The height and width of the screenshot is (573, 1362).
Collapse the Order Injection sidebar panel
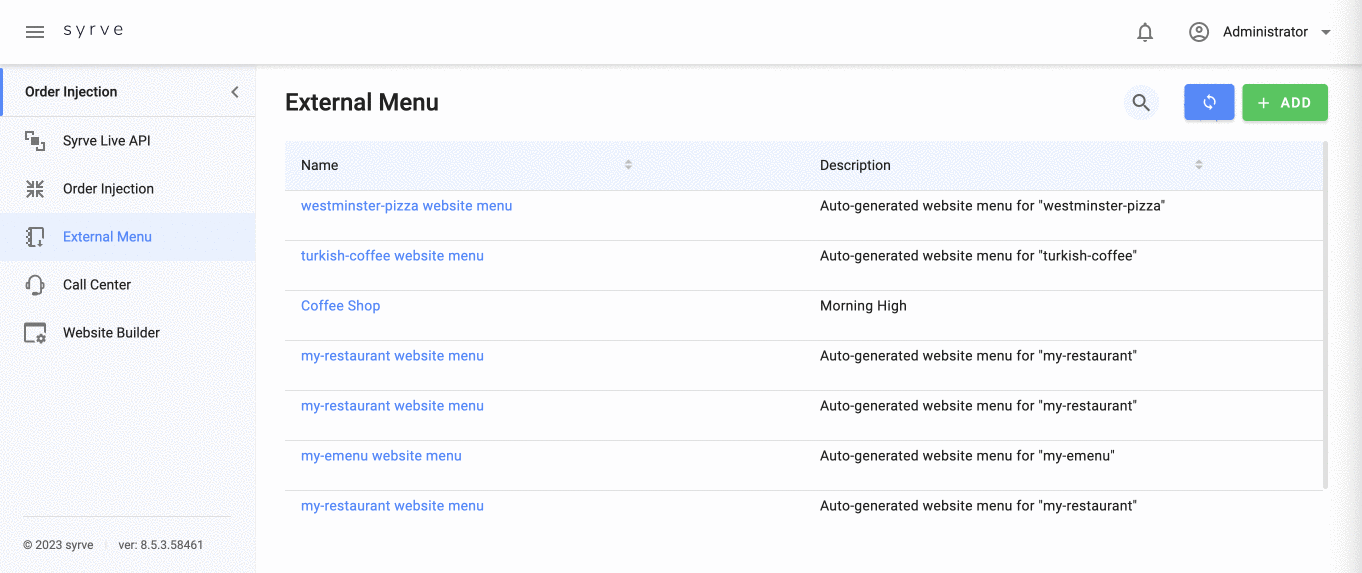pyautogui.click(x=235, y=92)
